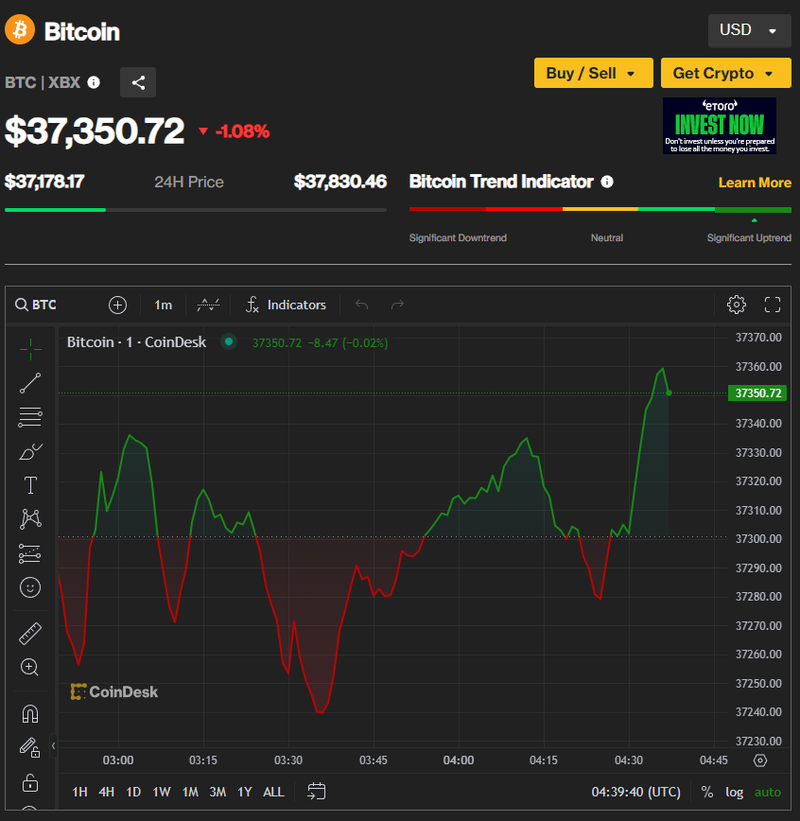Screen dimensions: 800x821
Task: Click the Learn More link
Action: [754, 183]
